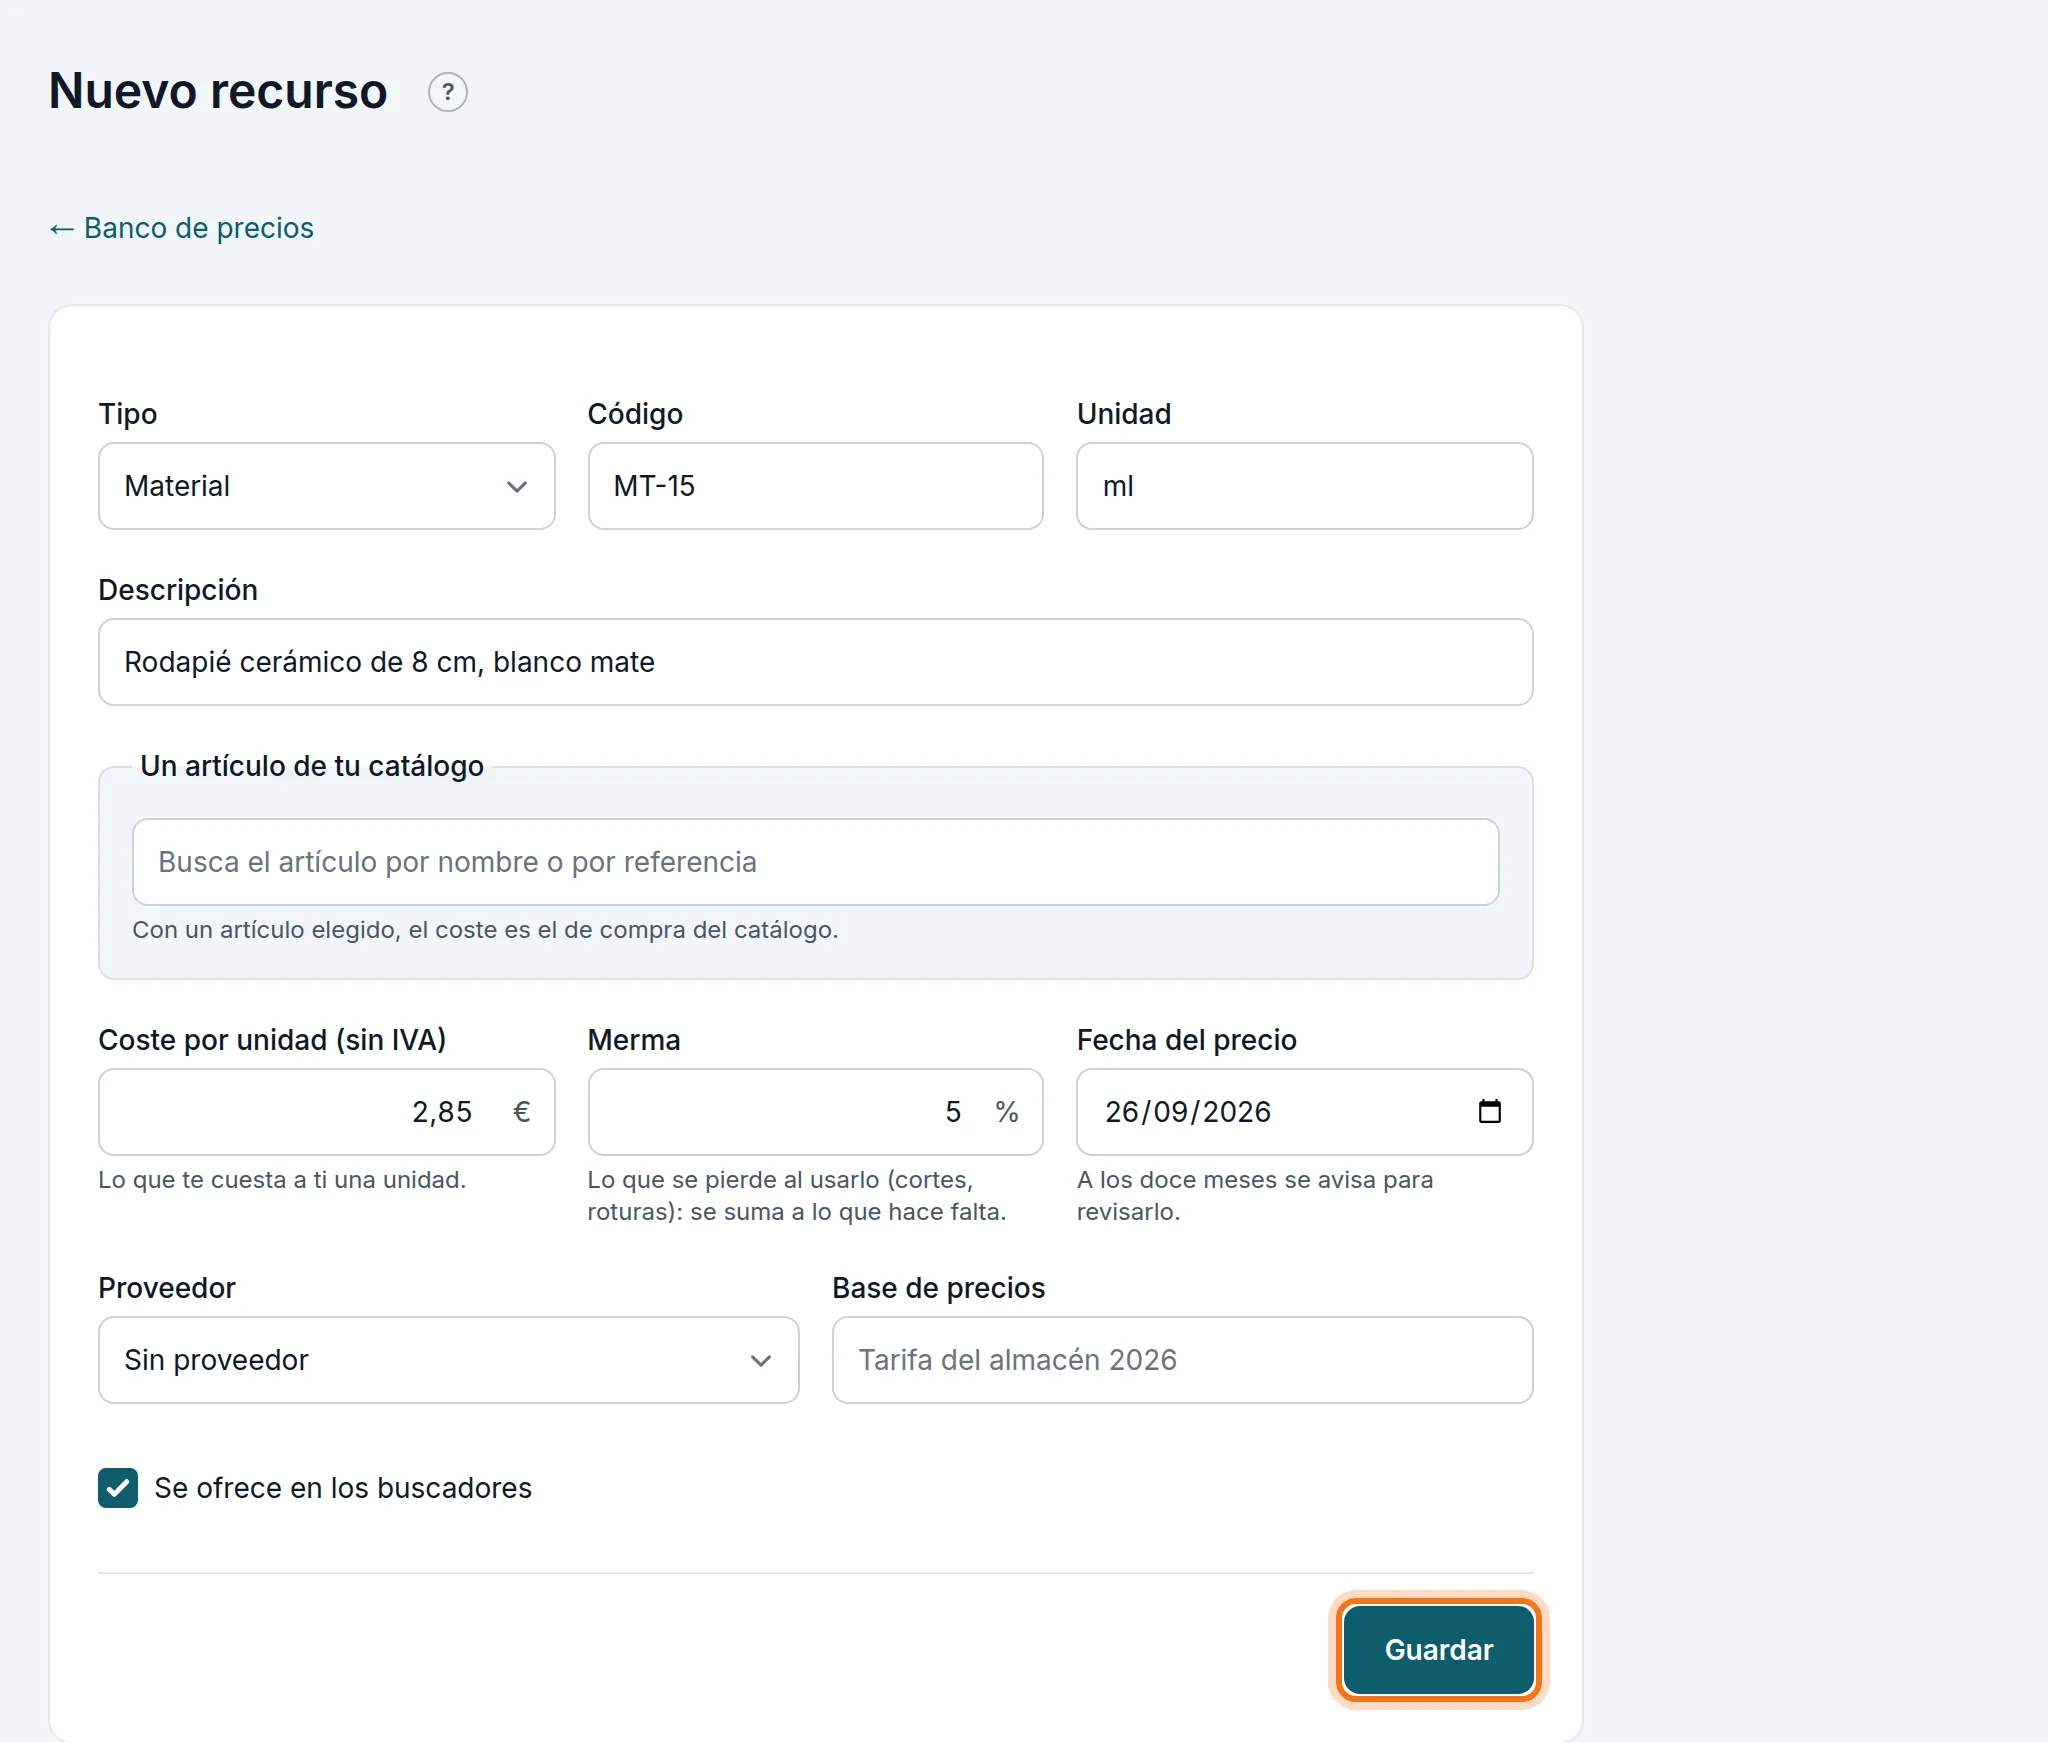Click the euro symbol in cost field
Viewport: 2048px width, 1742px height.
521,1112
